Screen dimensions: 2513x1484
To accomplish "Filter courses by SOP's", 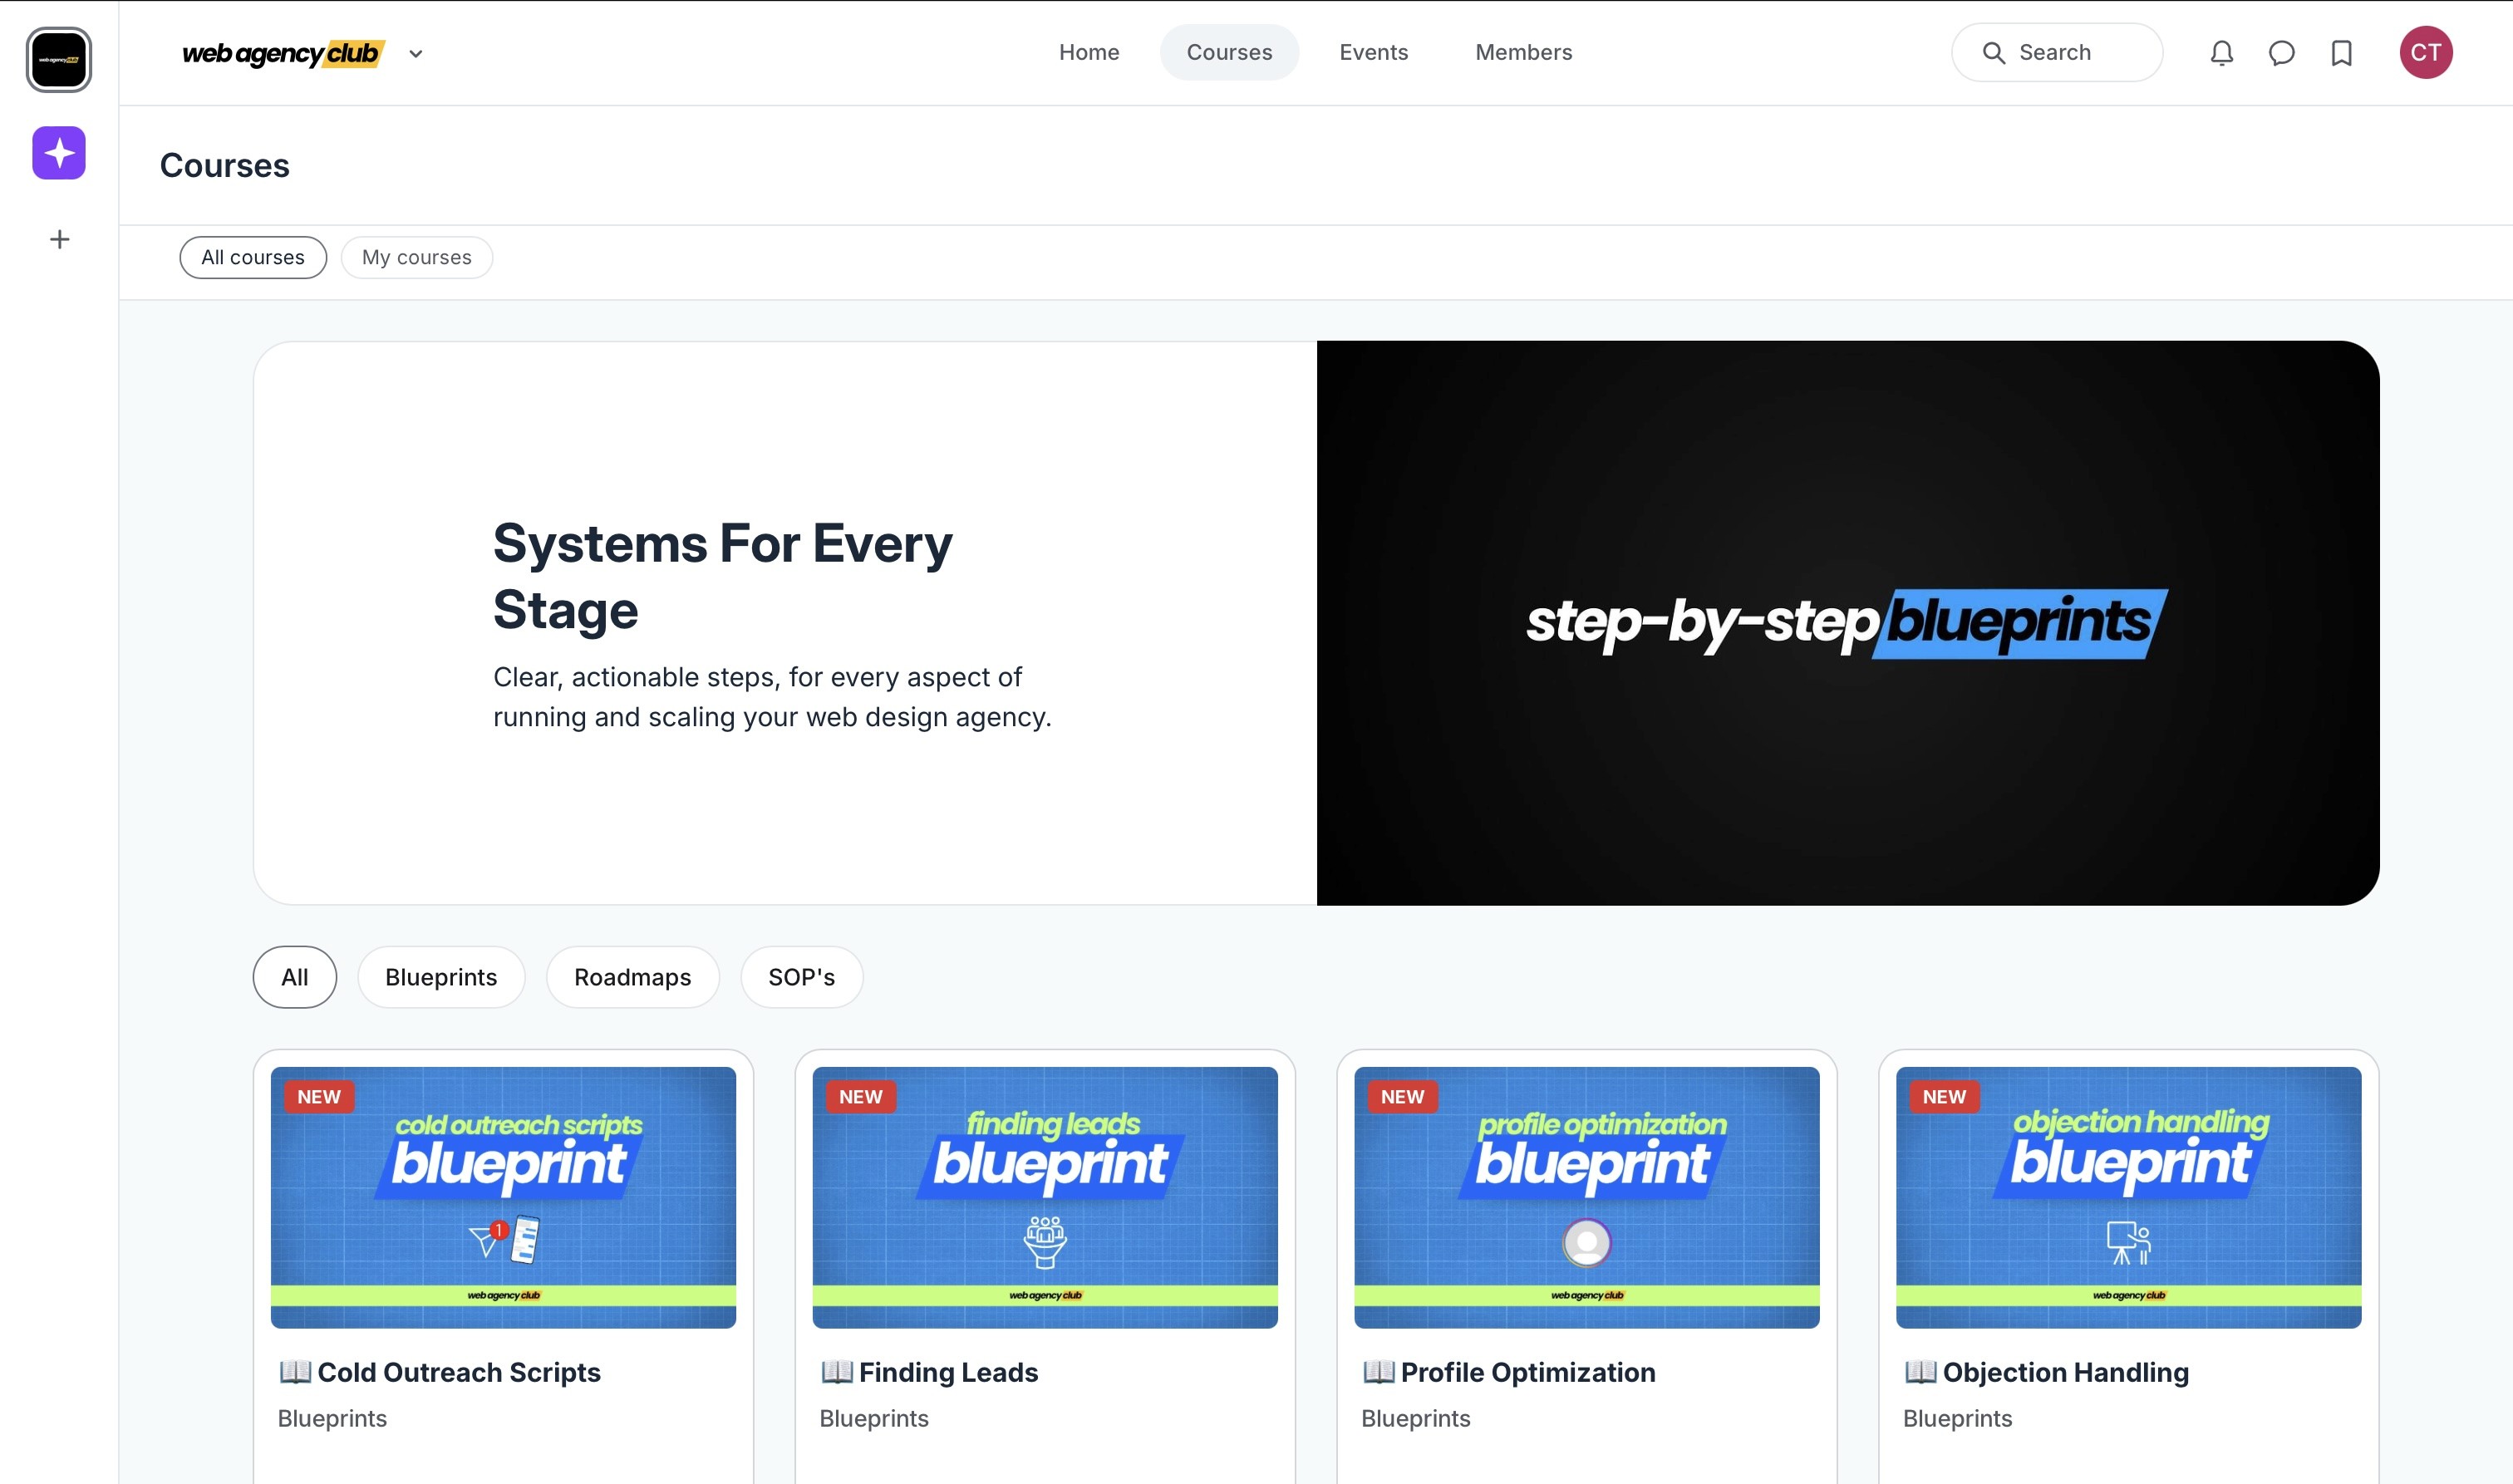I will 801,977.
